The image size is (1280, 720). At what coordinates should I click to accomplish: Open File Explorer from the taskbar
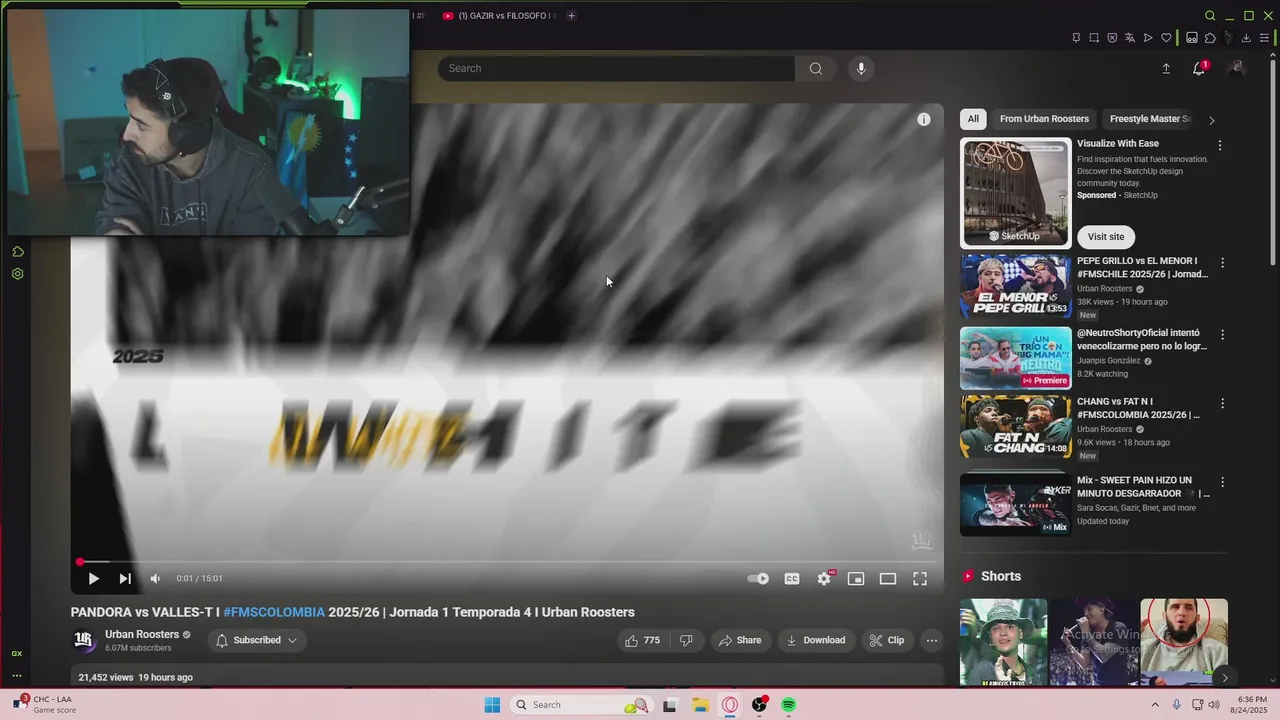[700, 705]
